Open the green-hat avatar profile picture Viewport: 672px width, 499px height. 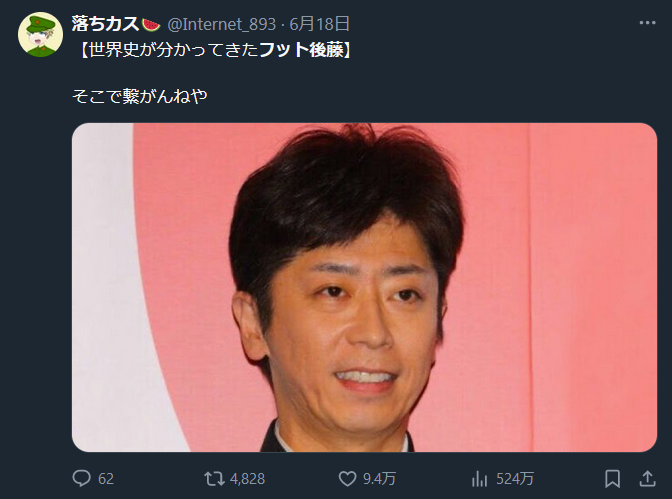coord(40,35)
